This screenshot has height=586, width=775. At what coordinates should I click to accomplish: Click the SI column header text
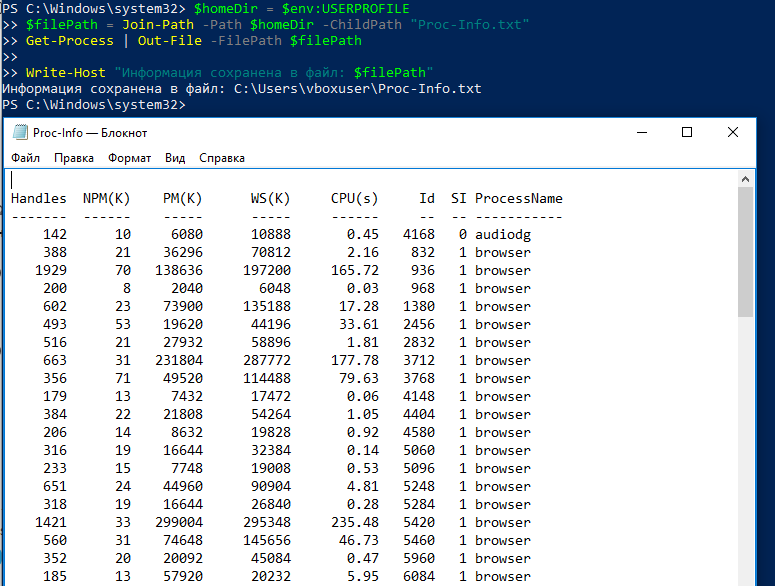coord(459,199)
